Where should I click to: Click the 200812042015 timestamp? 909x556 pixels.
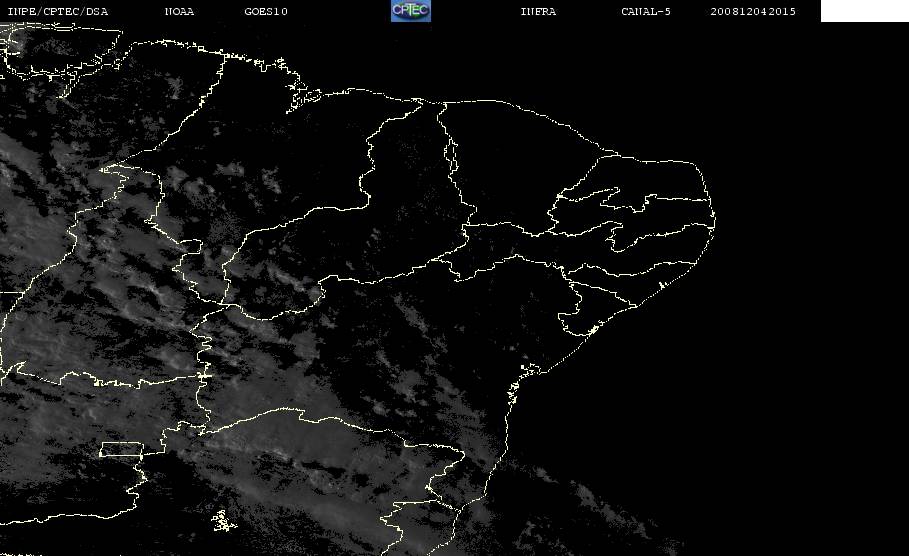pyautogui.click(x=753, y=12)
